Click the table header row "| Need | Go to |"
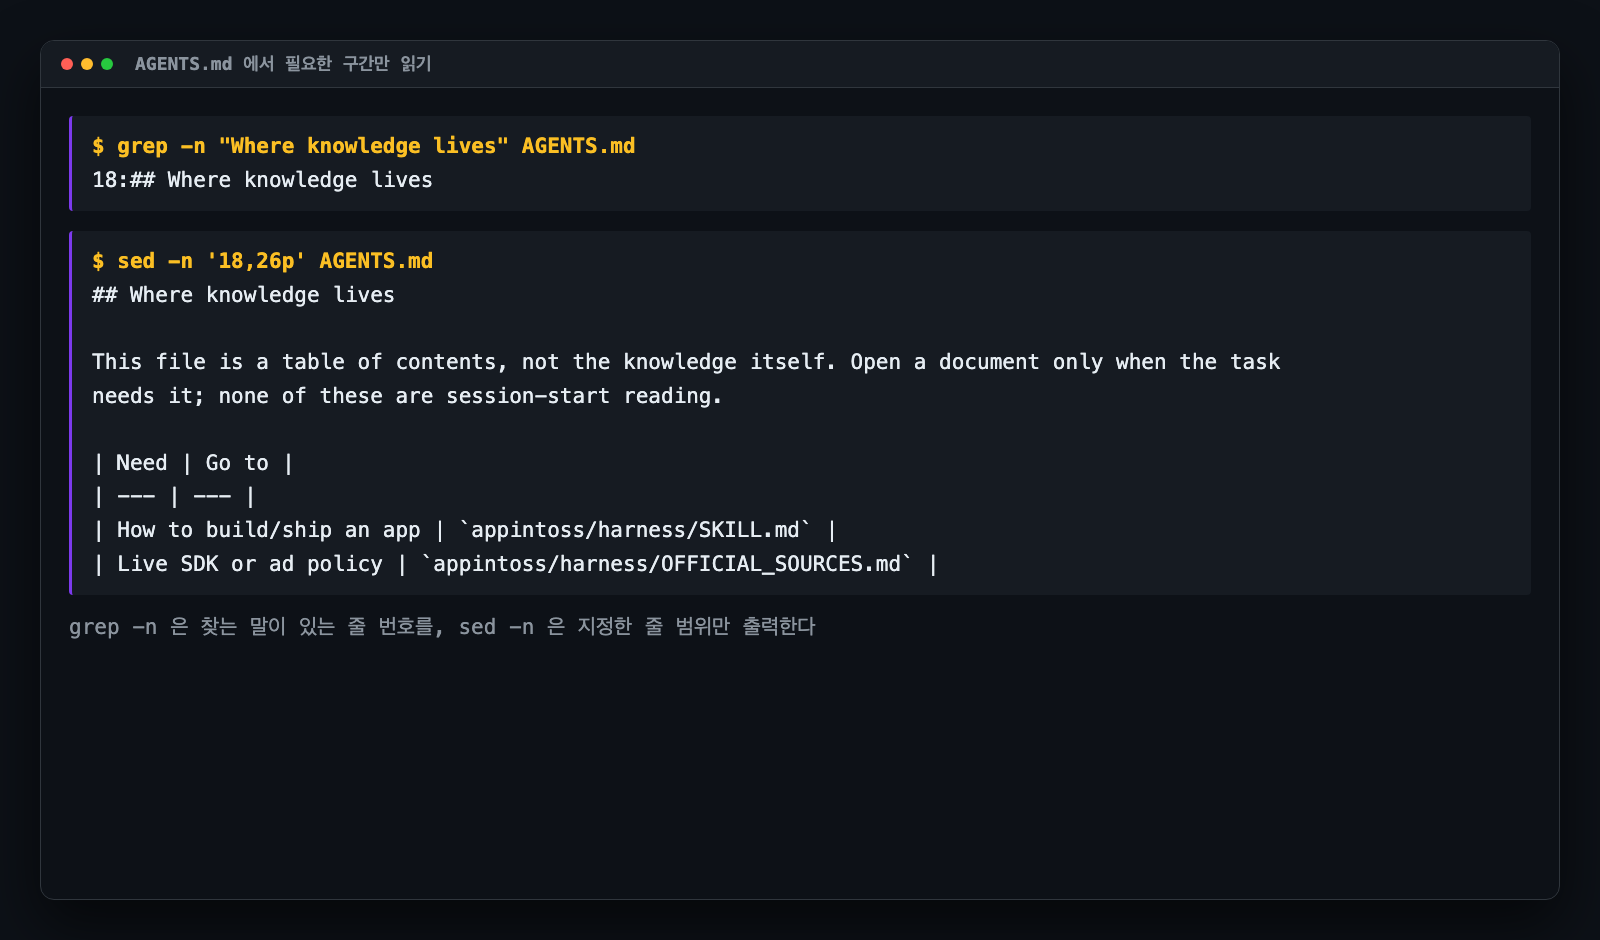 click(x=193, y=463)
